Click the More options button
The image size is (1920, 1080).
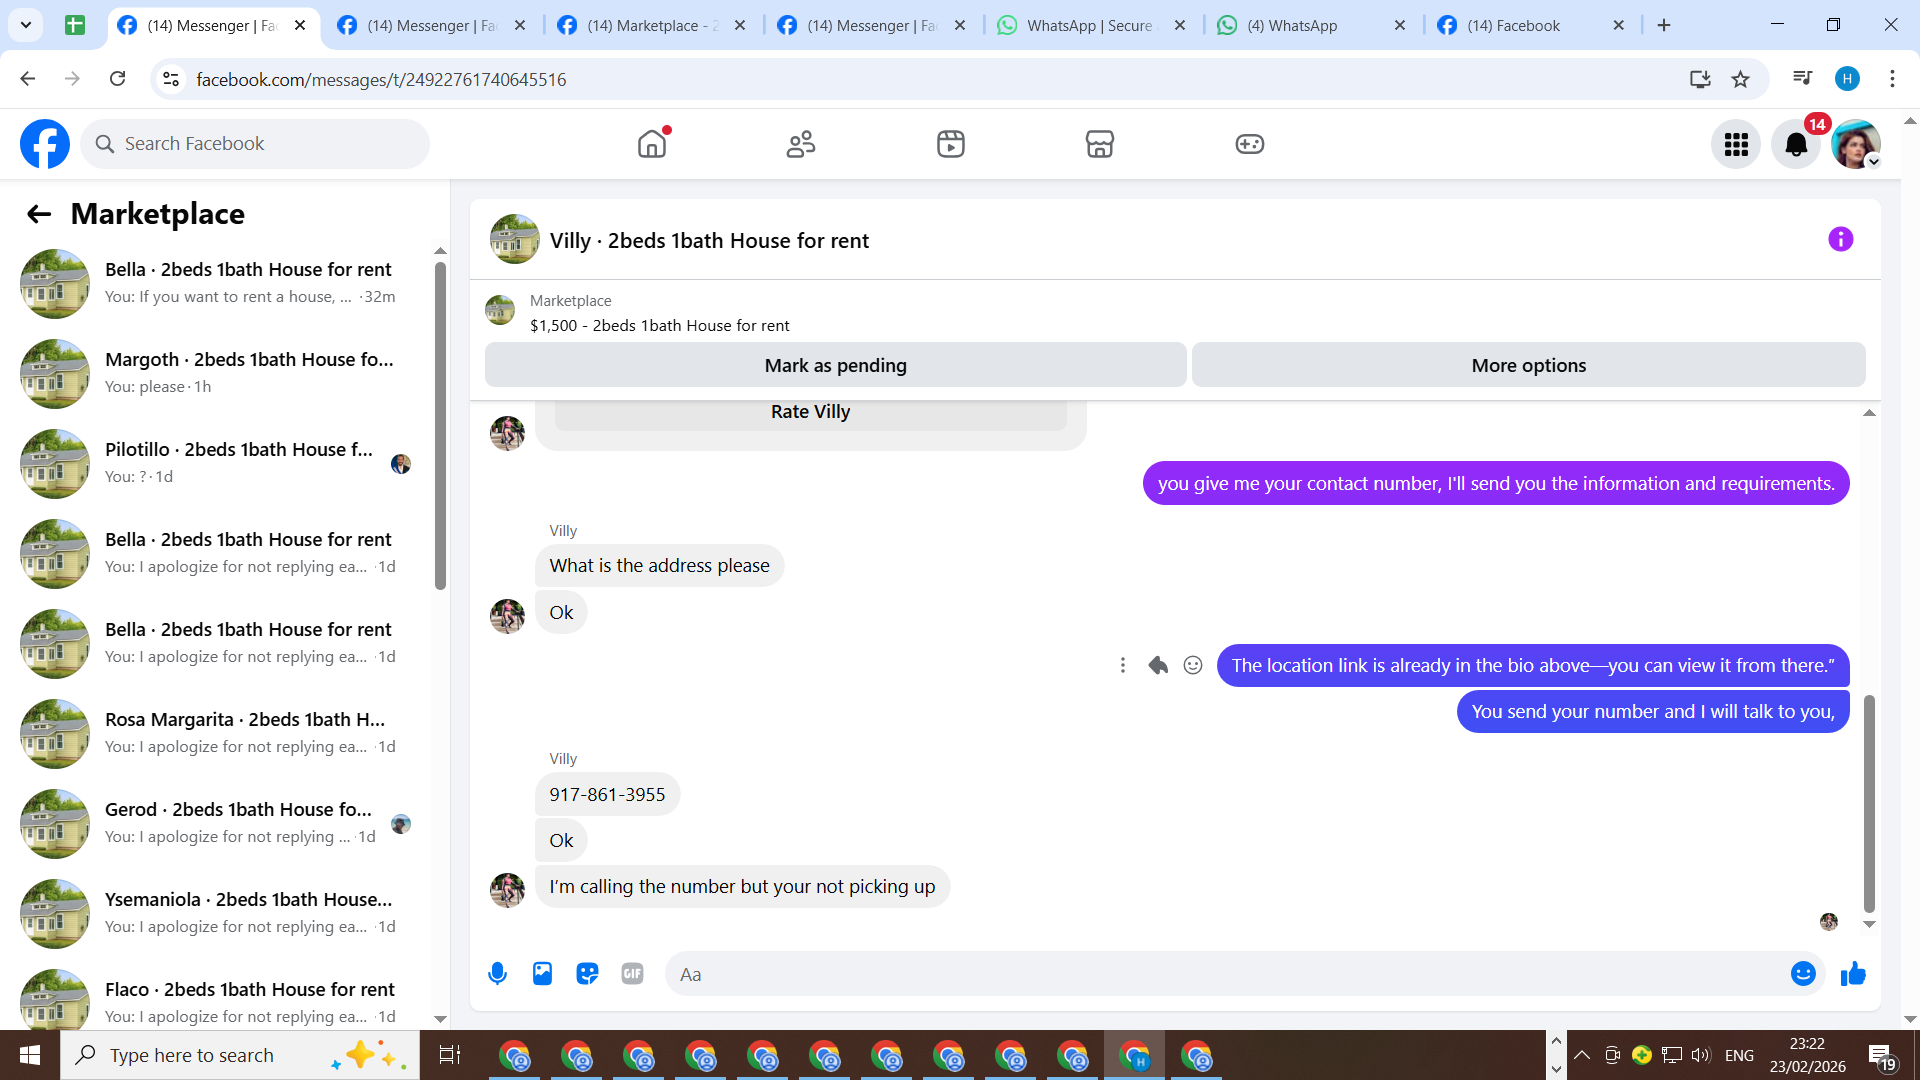pyautogui.click(x=1528, y=365)
